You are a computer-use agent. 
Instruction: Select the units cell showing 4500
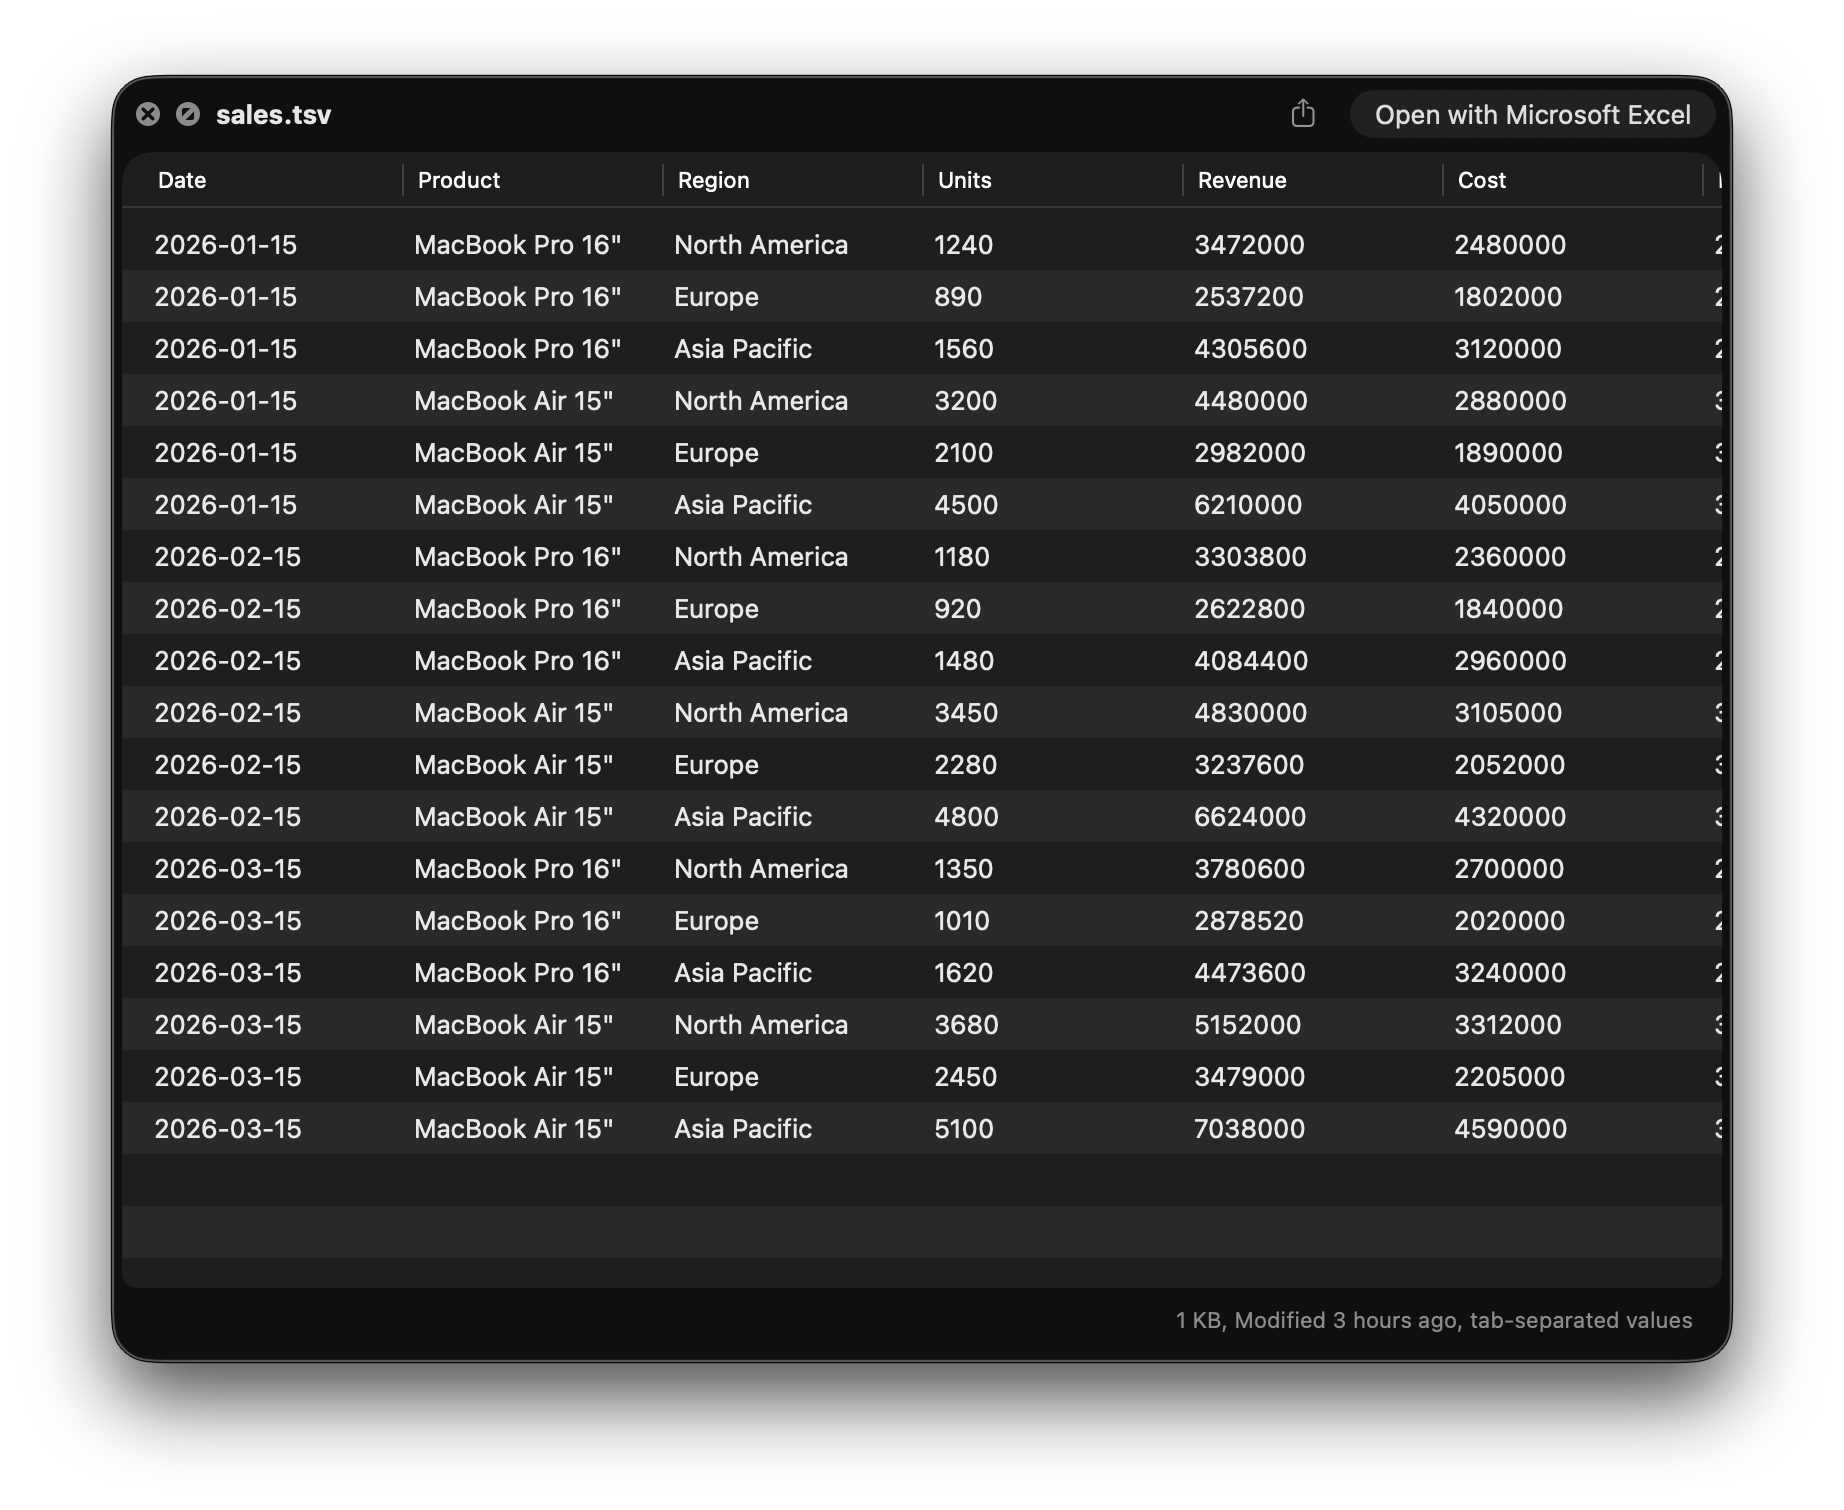click(x=965, y=505)
